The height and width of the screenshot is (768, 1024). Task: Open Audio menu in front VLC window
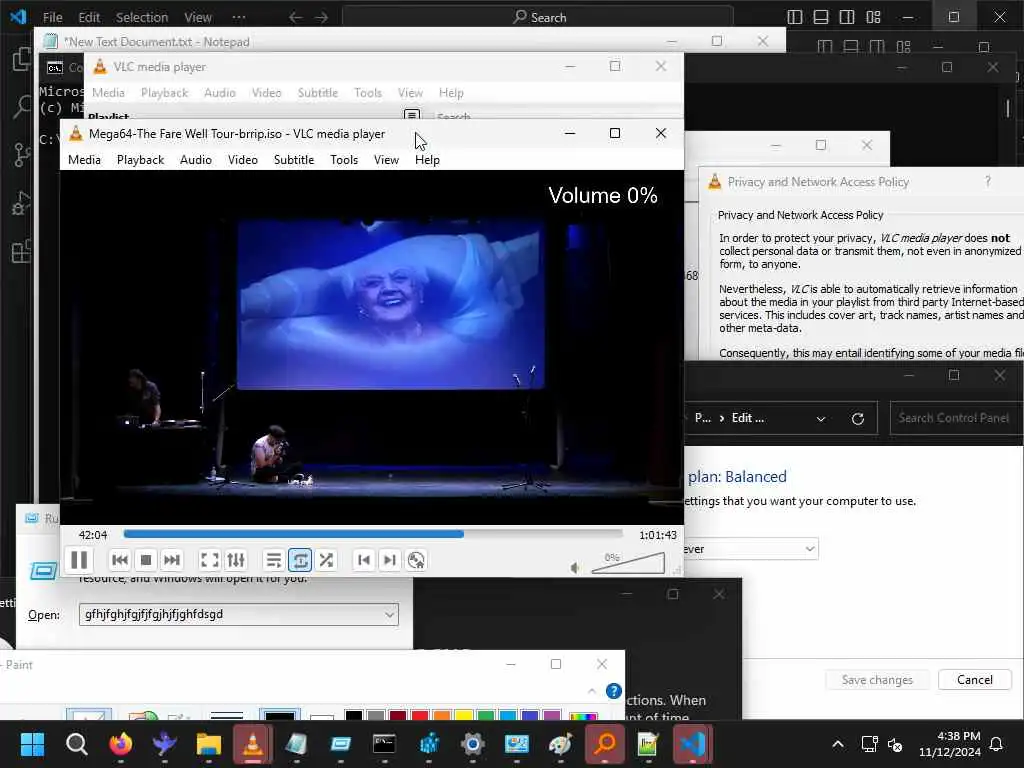(196, 159)
